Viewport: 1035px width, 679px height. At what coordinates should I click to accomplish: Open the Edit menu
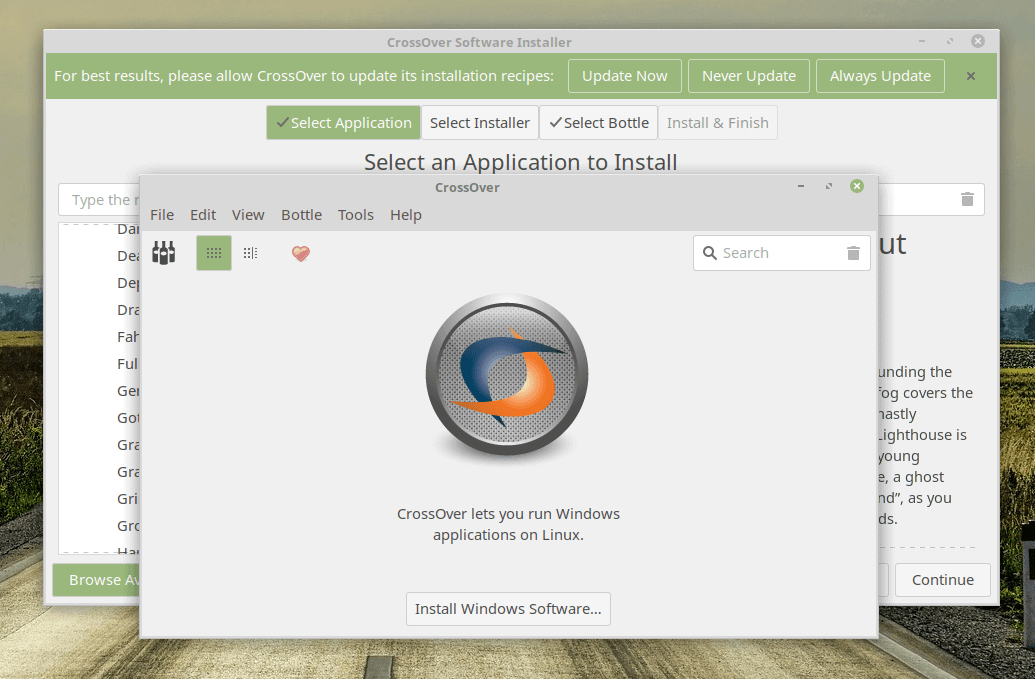pos(203,215)
